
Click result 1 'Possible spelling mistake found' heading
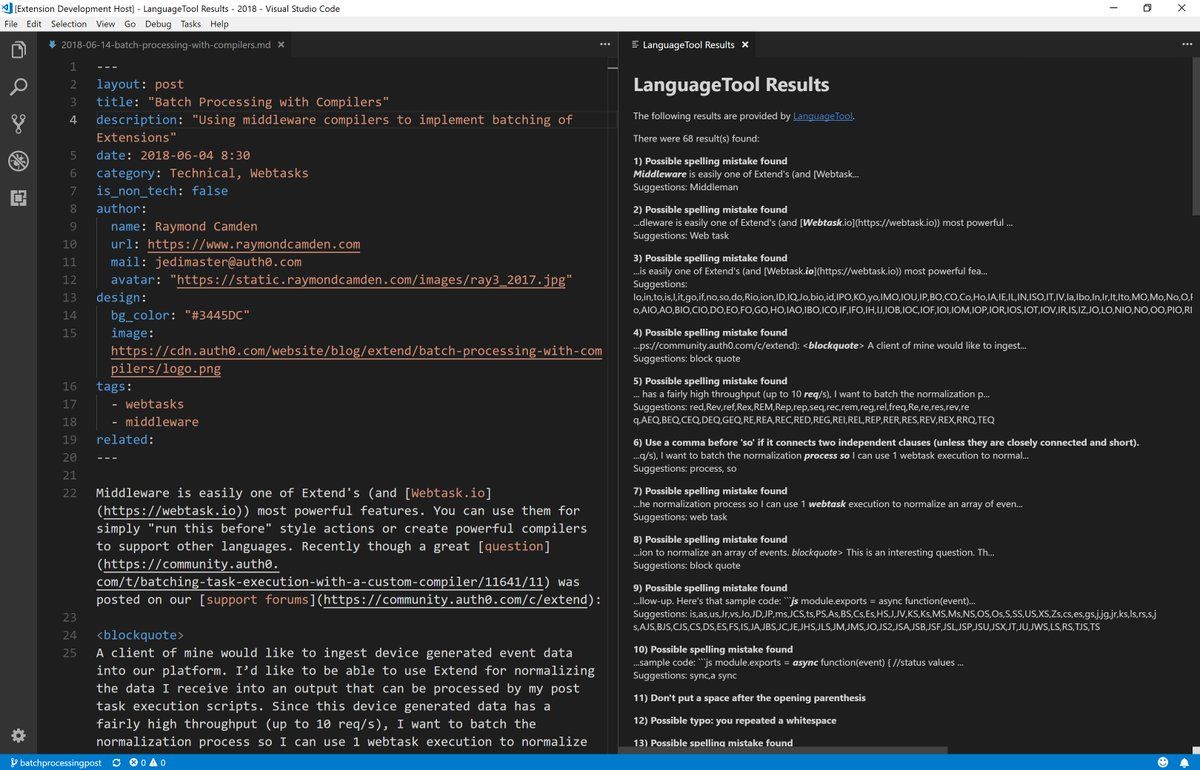tap(710, 161)
